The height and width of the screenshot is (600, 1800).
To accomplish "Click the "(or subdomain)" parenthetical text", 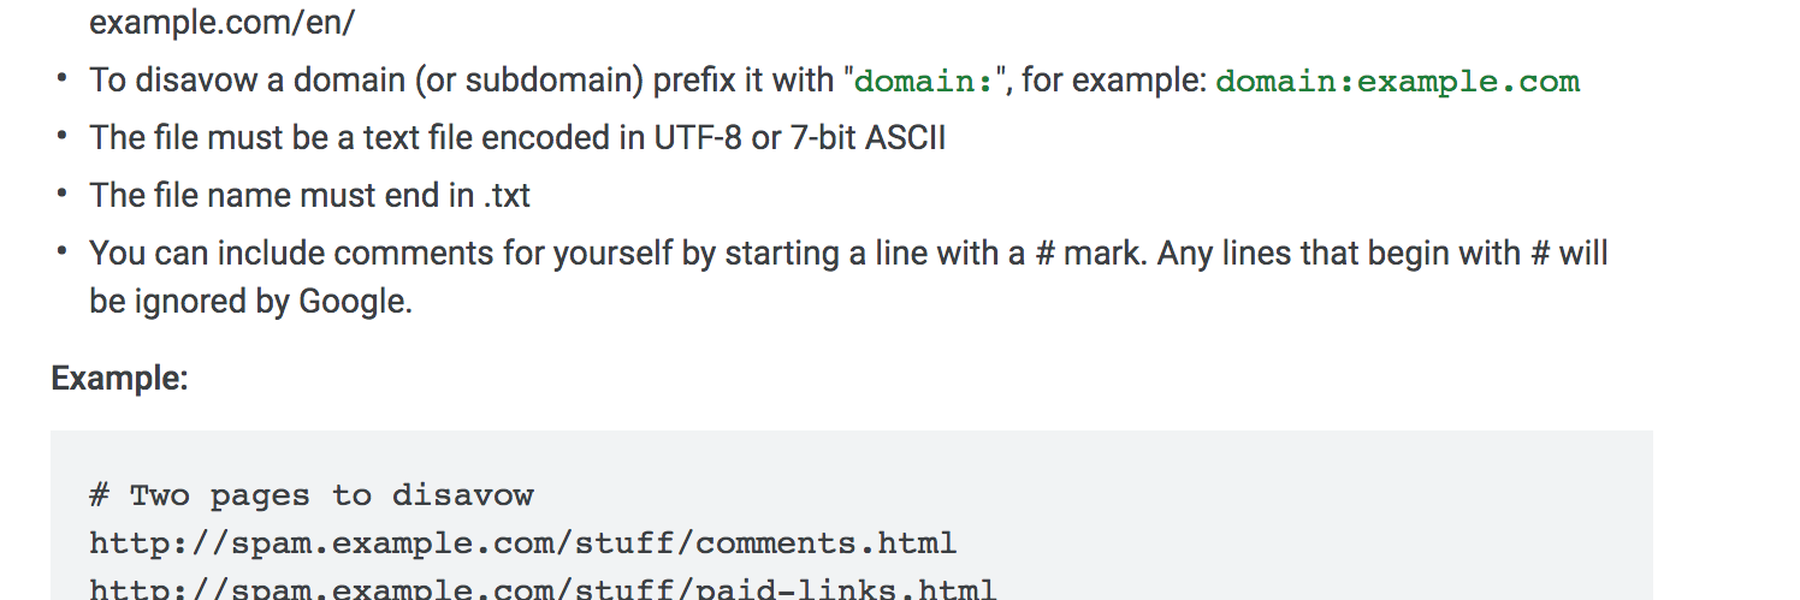I will 529,80.
